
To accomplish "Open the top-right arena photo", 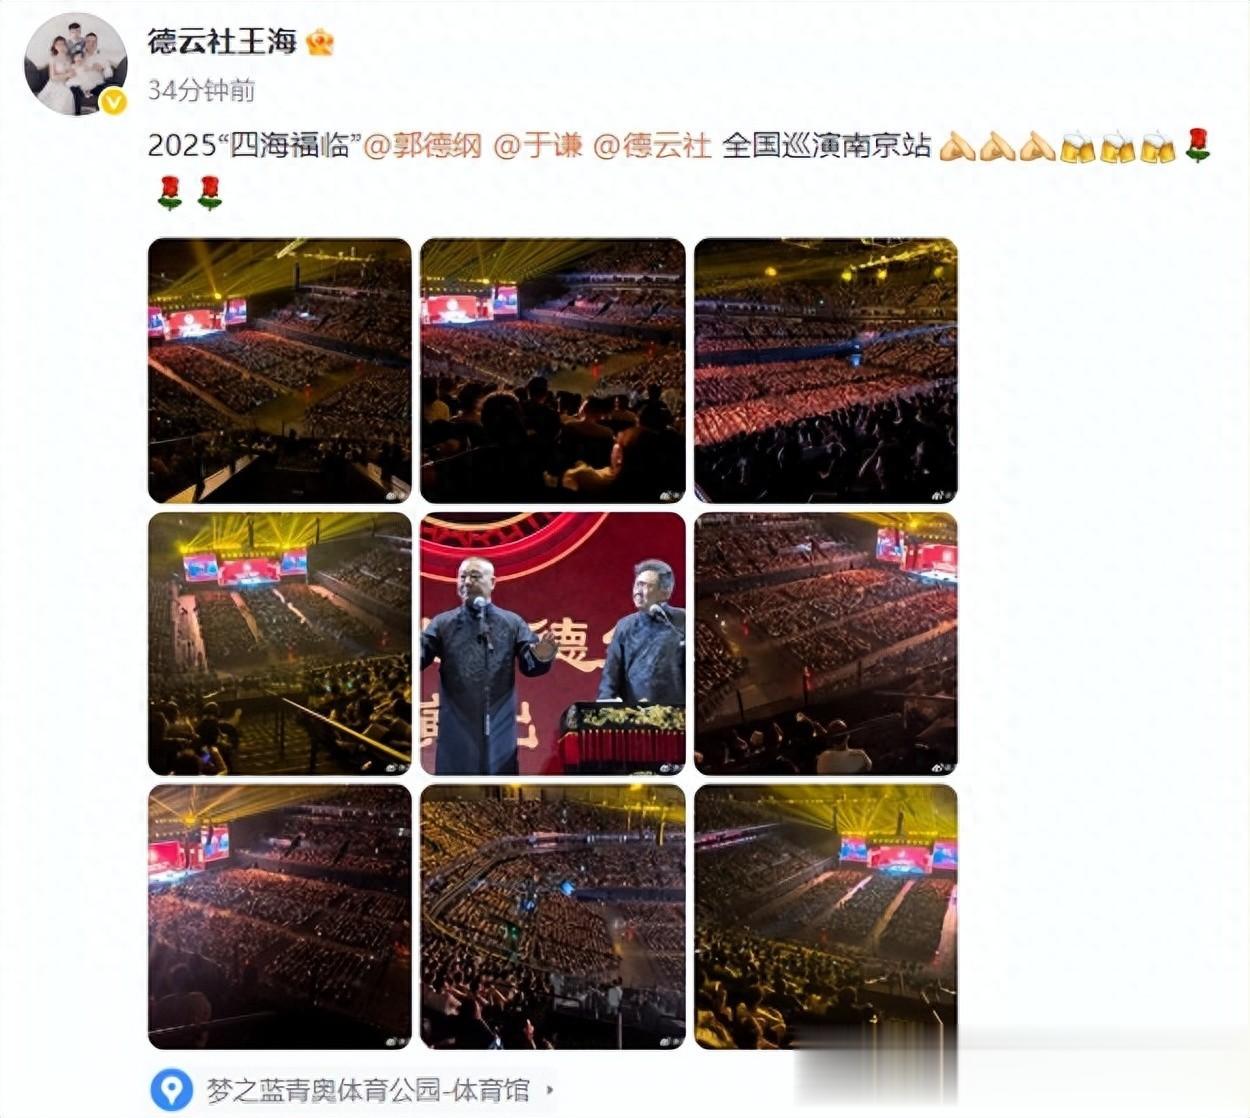I will click(826, 371).
